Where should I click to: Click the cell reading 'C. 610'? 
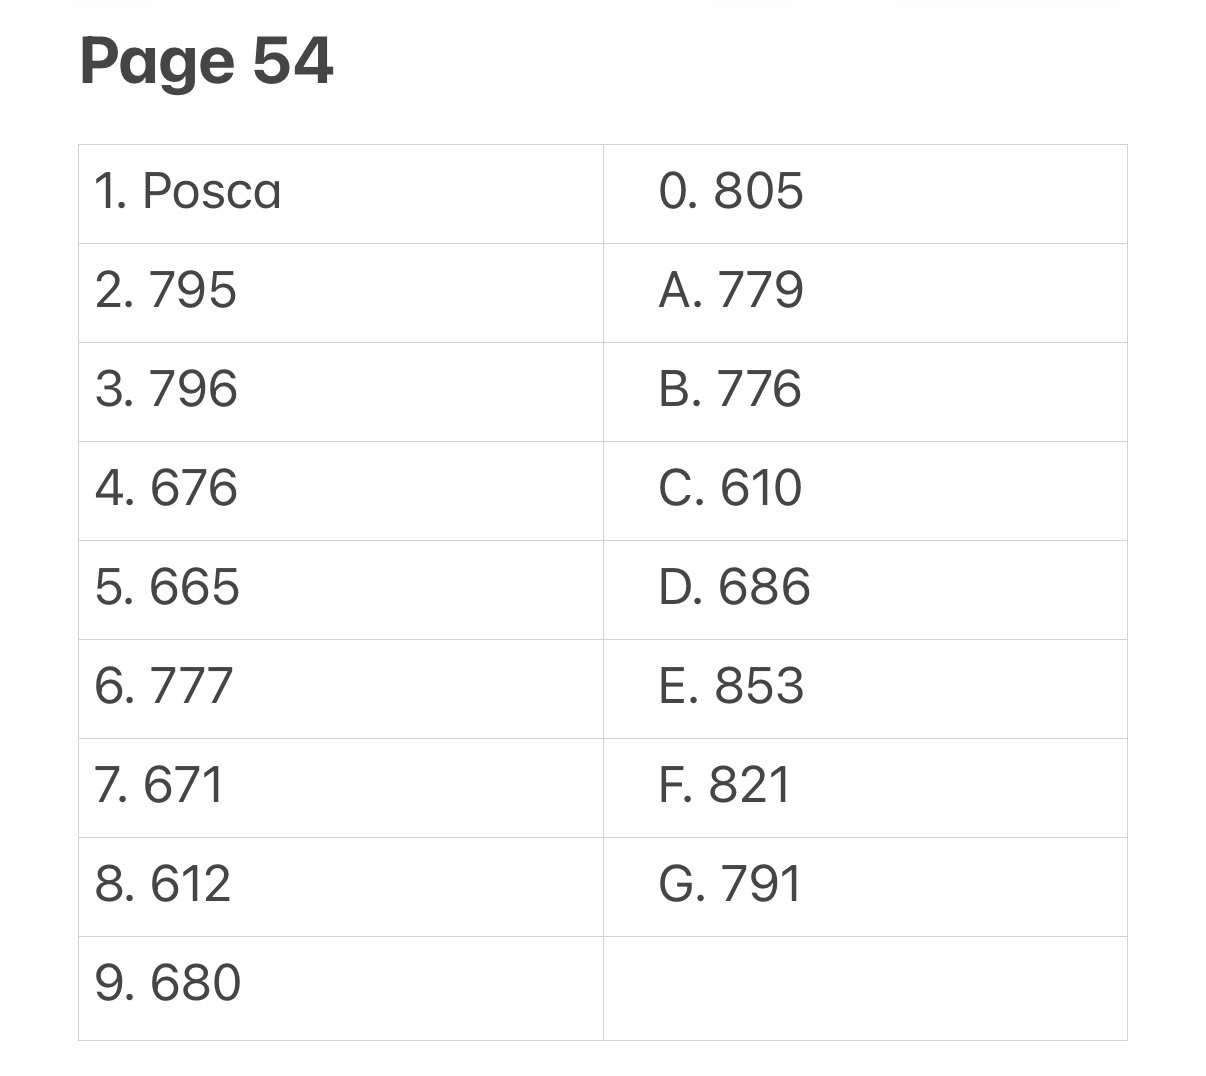(865, 491)
